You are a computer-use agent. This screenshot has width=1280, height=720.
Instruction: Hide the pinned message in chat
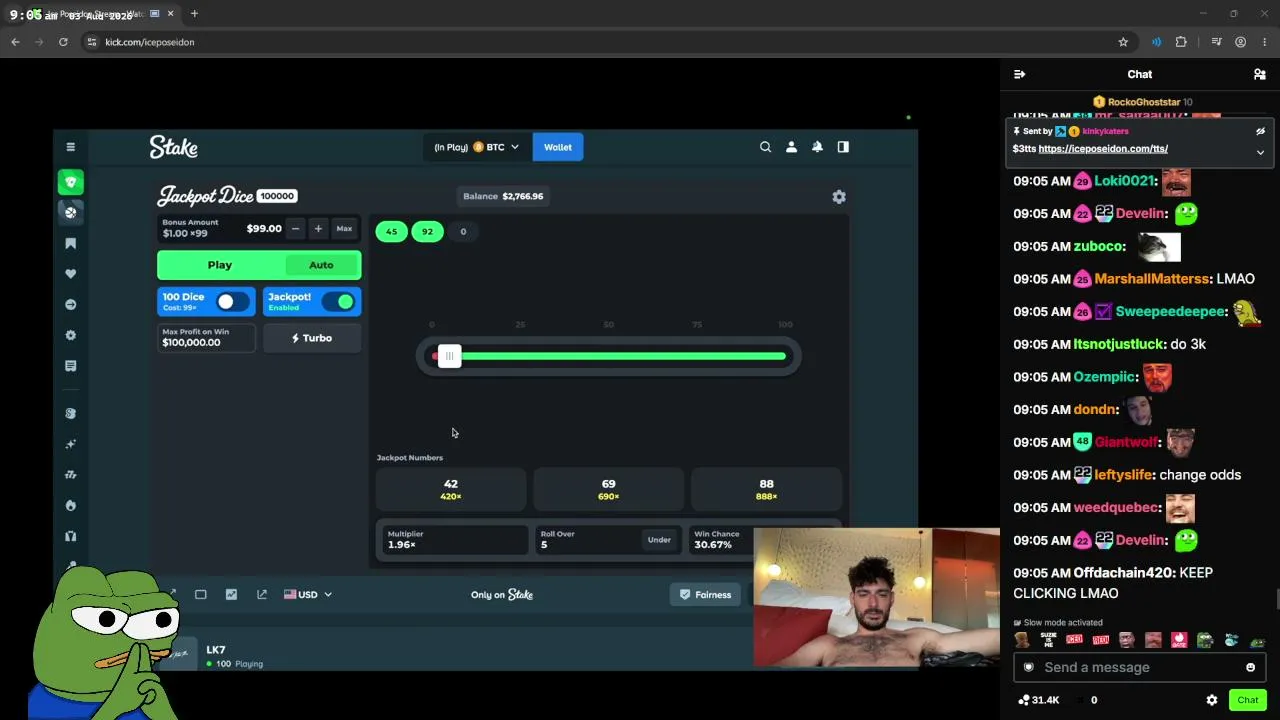[x=1260, y=131]
